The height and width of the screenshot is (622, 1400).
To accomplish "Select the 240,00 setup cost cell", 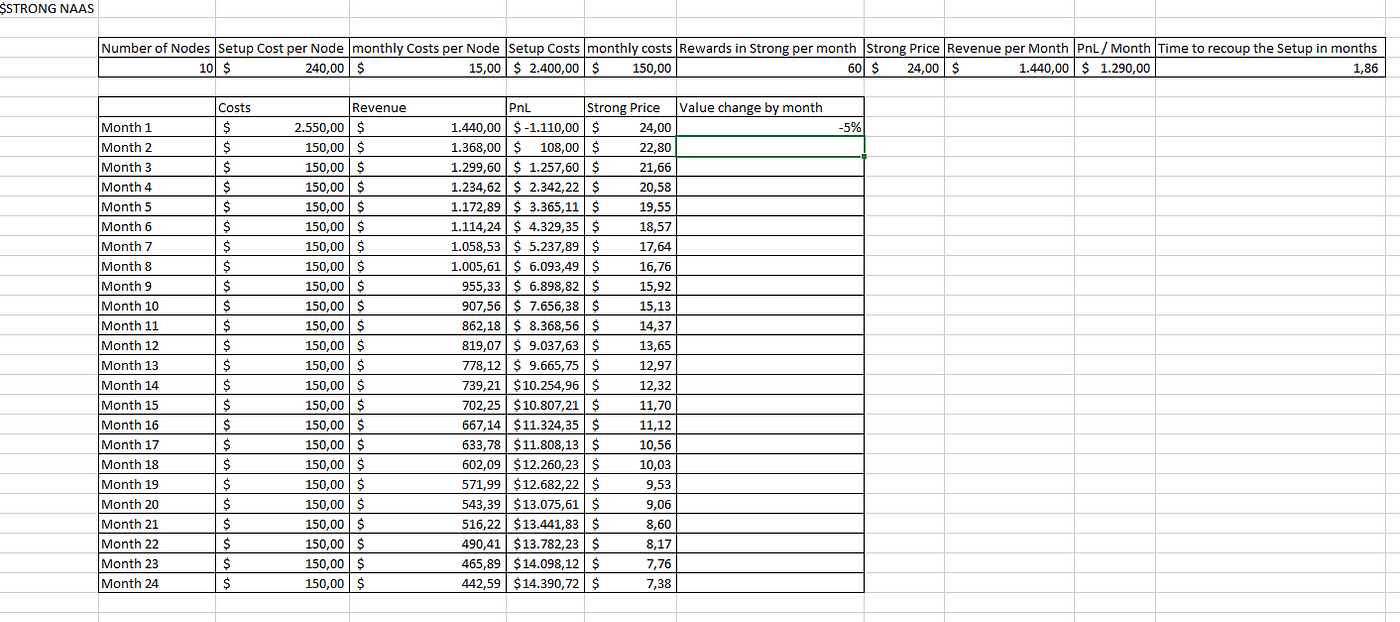I will (282, 68).
